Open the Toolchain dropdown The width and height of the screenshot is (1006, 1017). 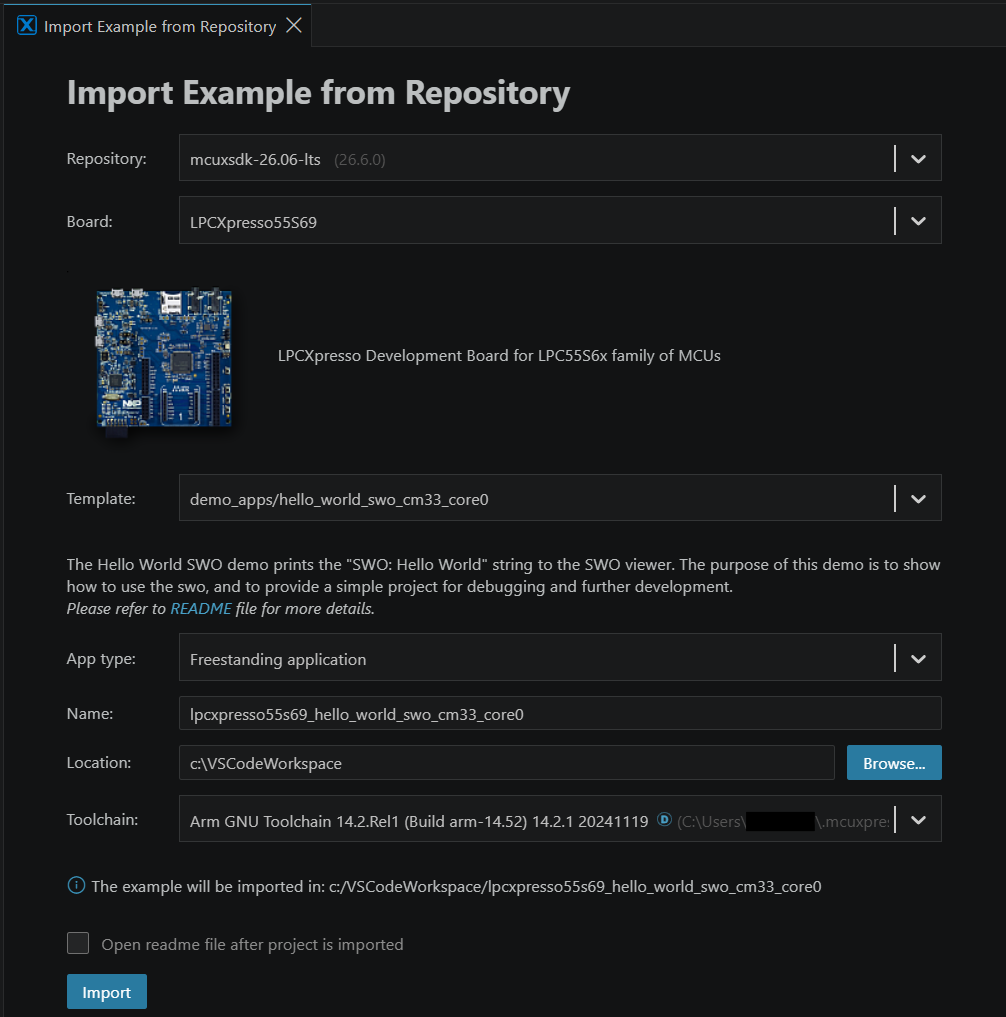point(560,819)
